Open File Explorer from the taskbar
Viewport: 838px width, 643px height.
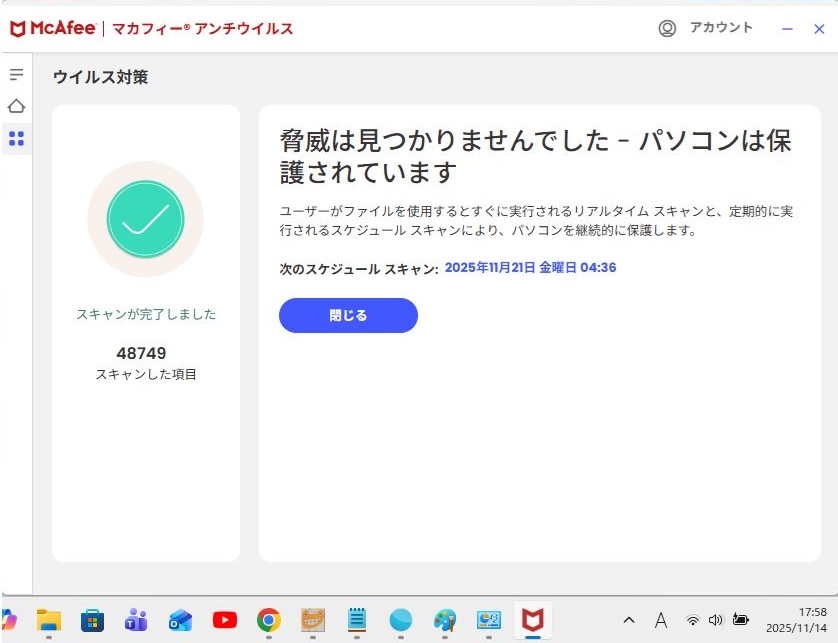(49, 620)
